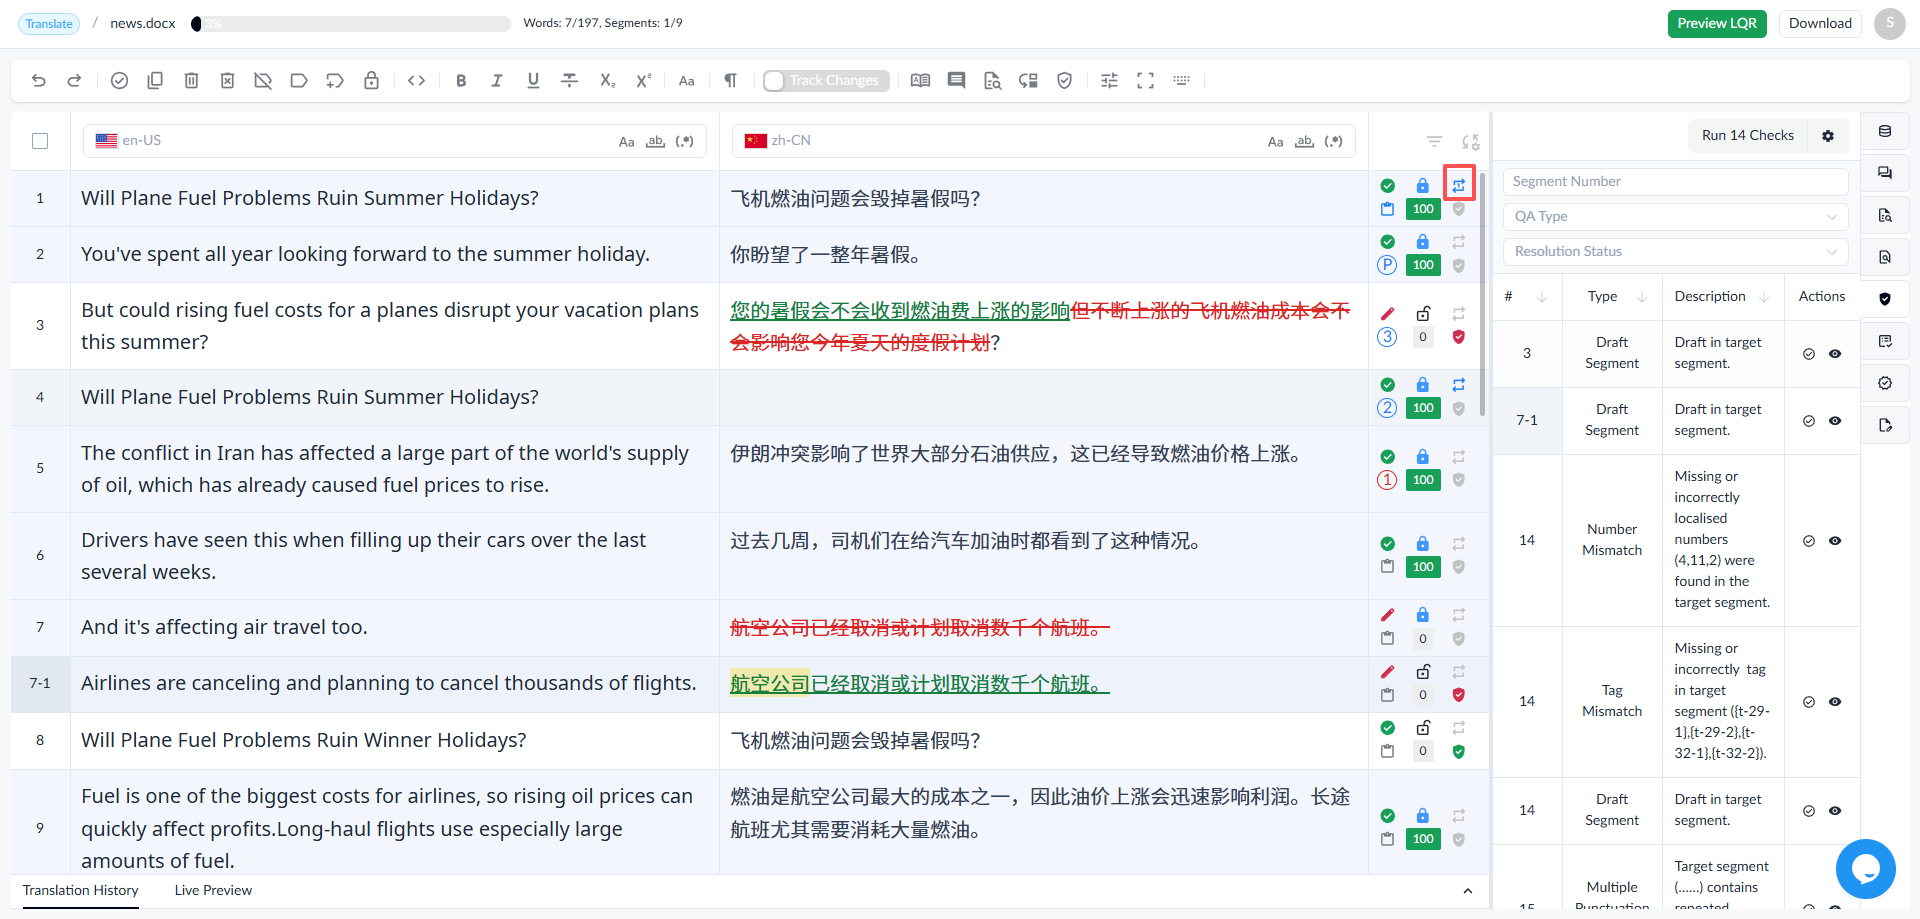
Task: Toggle lock icon on segment 3
Action: click(1423, 313)
